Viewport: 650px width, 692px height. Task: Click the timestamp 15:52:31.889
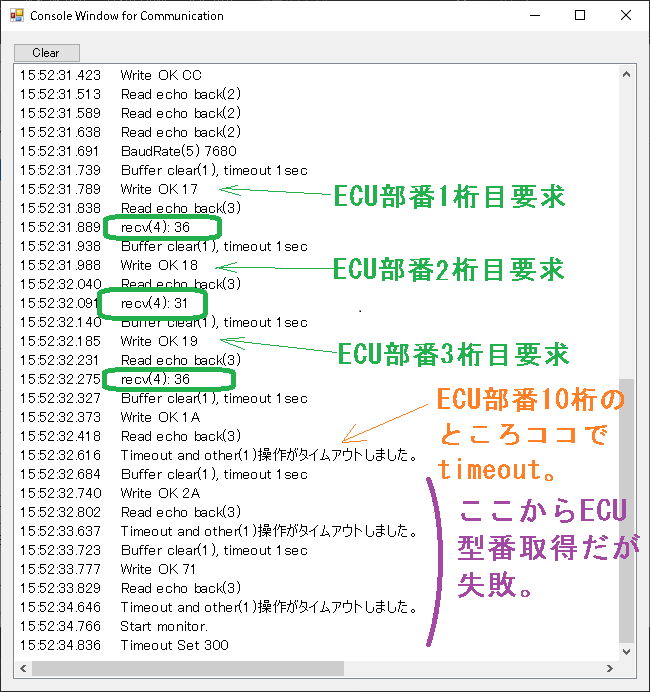pyautogui.click(x=60, y=227)
